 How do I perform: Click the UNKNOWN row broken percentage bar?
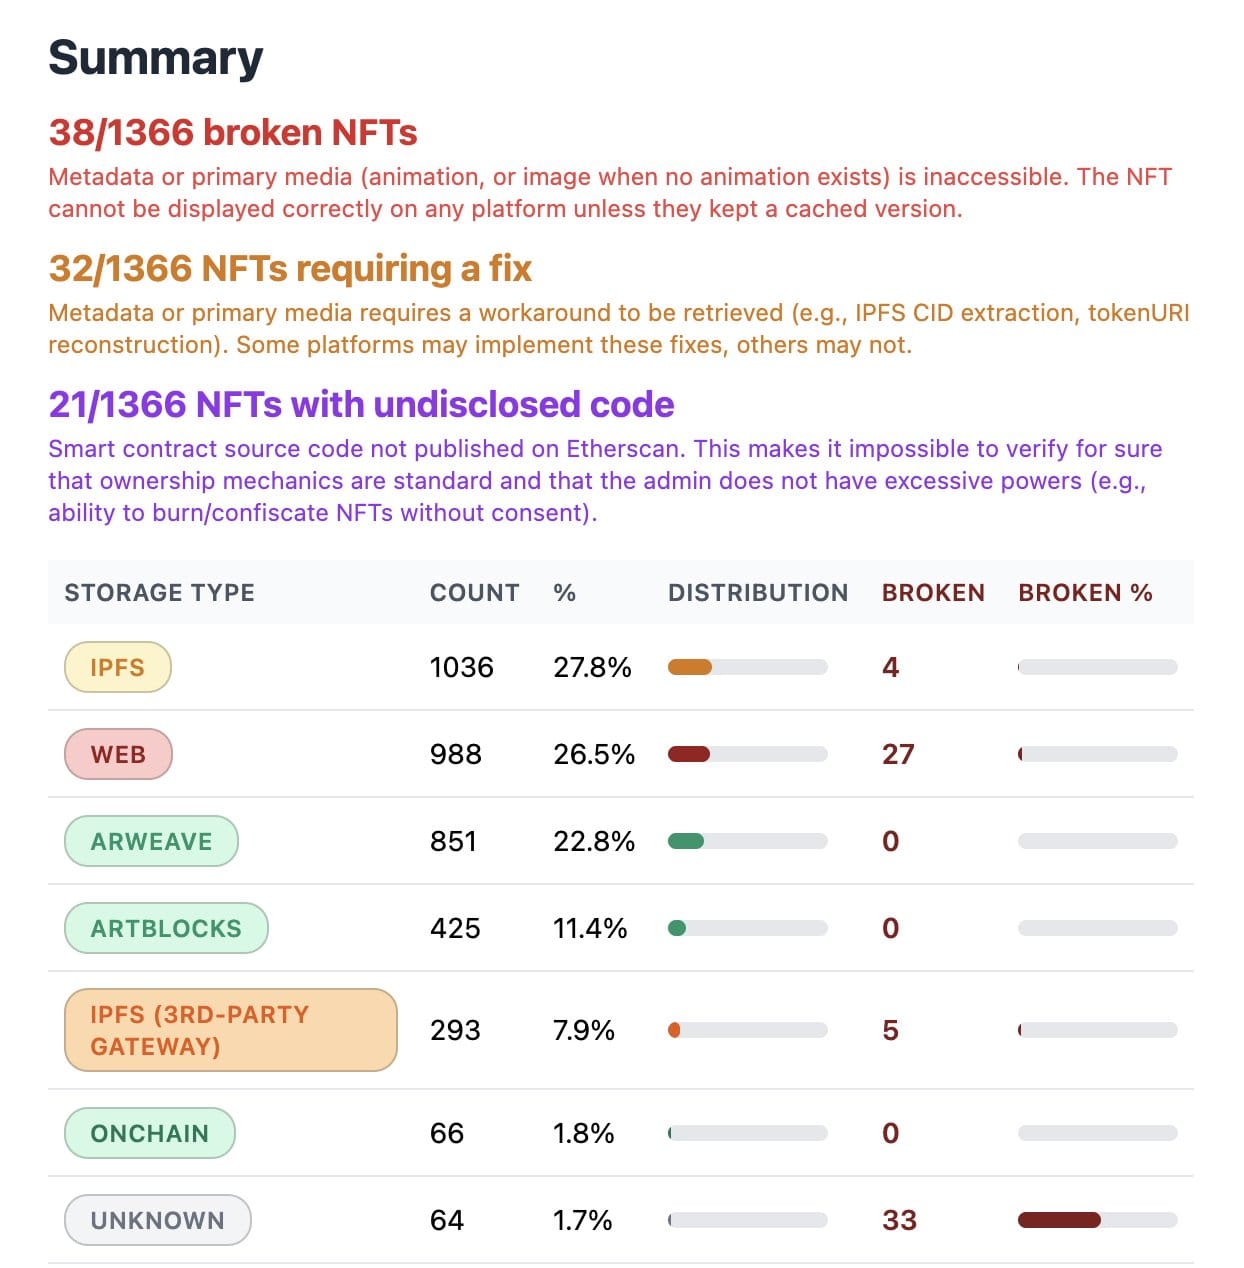pyautogui.click(x=1097, y=1220)
